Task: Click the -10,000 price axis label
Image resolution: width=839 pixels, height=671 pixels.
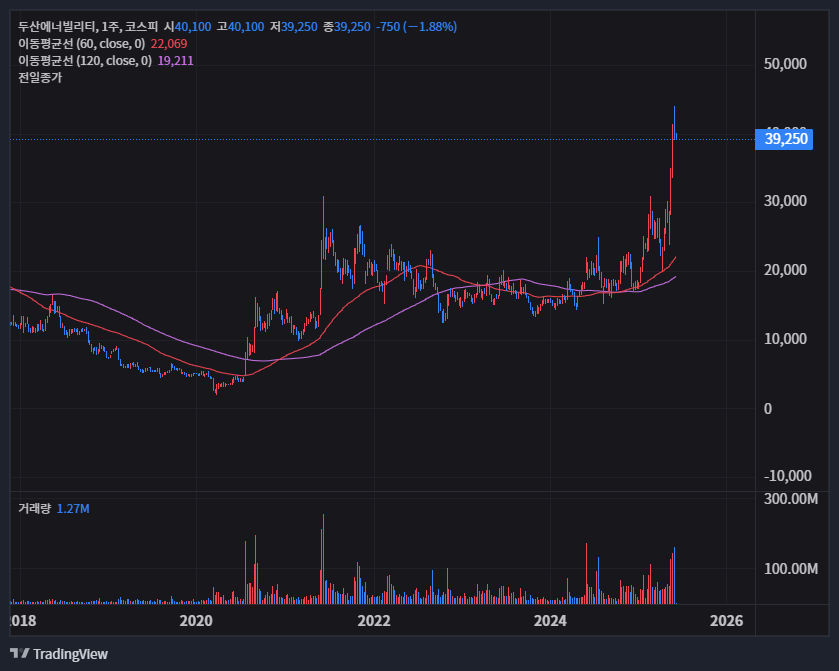Action: coord(788,476)
